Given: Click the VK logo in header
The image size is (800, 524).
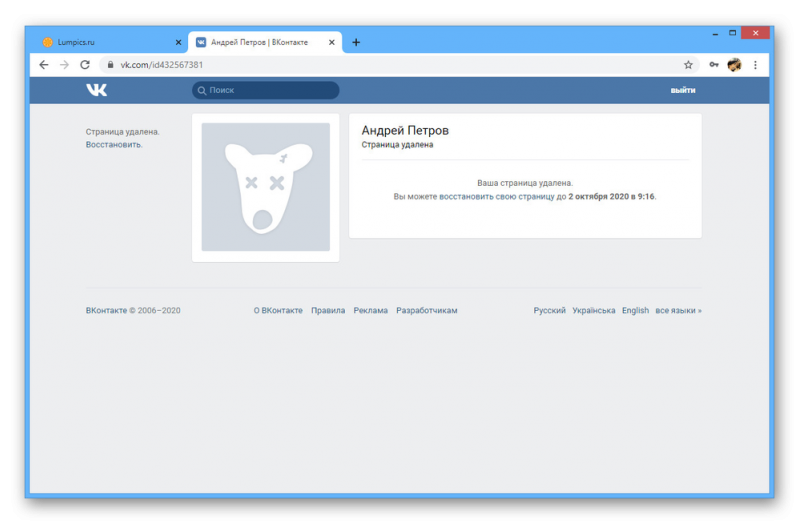Looking at the screenshot, I should (x=96, y=90).
